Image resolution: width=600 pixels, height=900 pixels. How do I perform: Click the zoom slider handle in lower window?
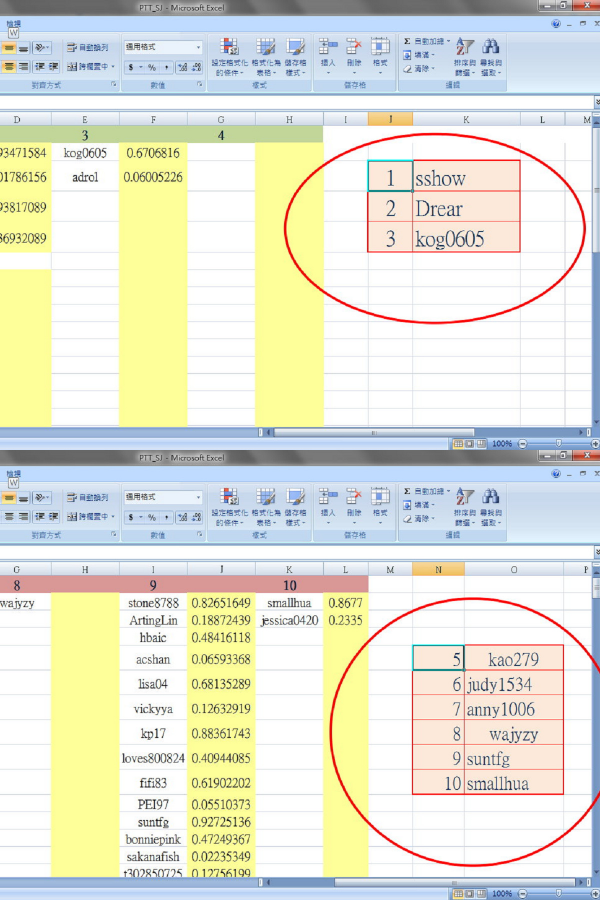coord(559,894)
